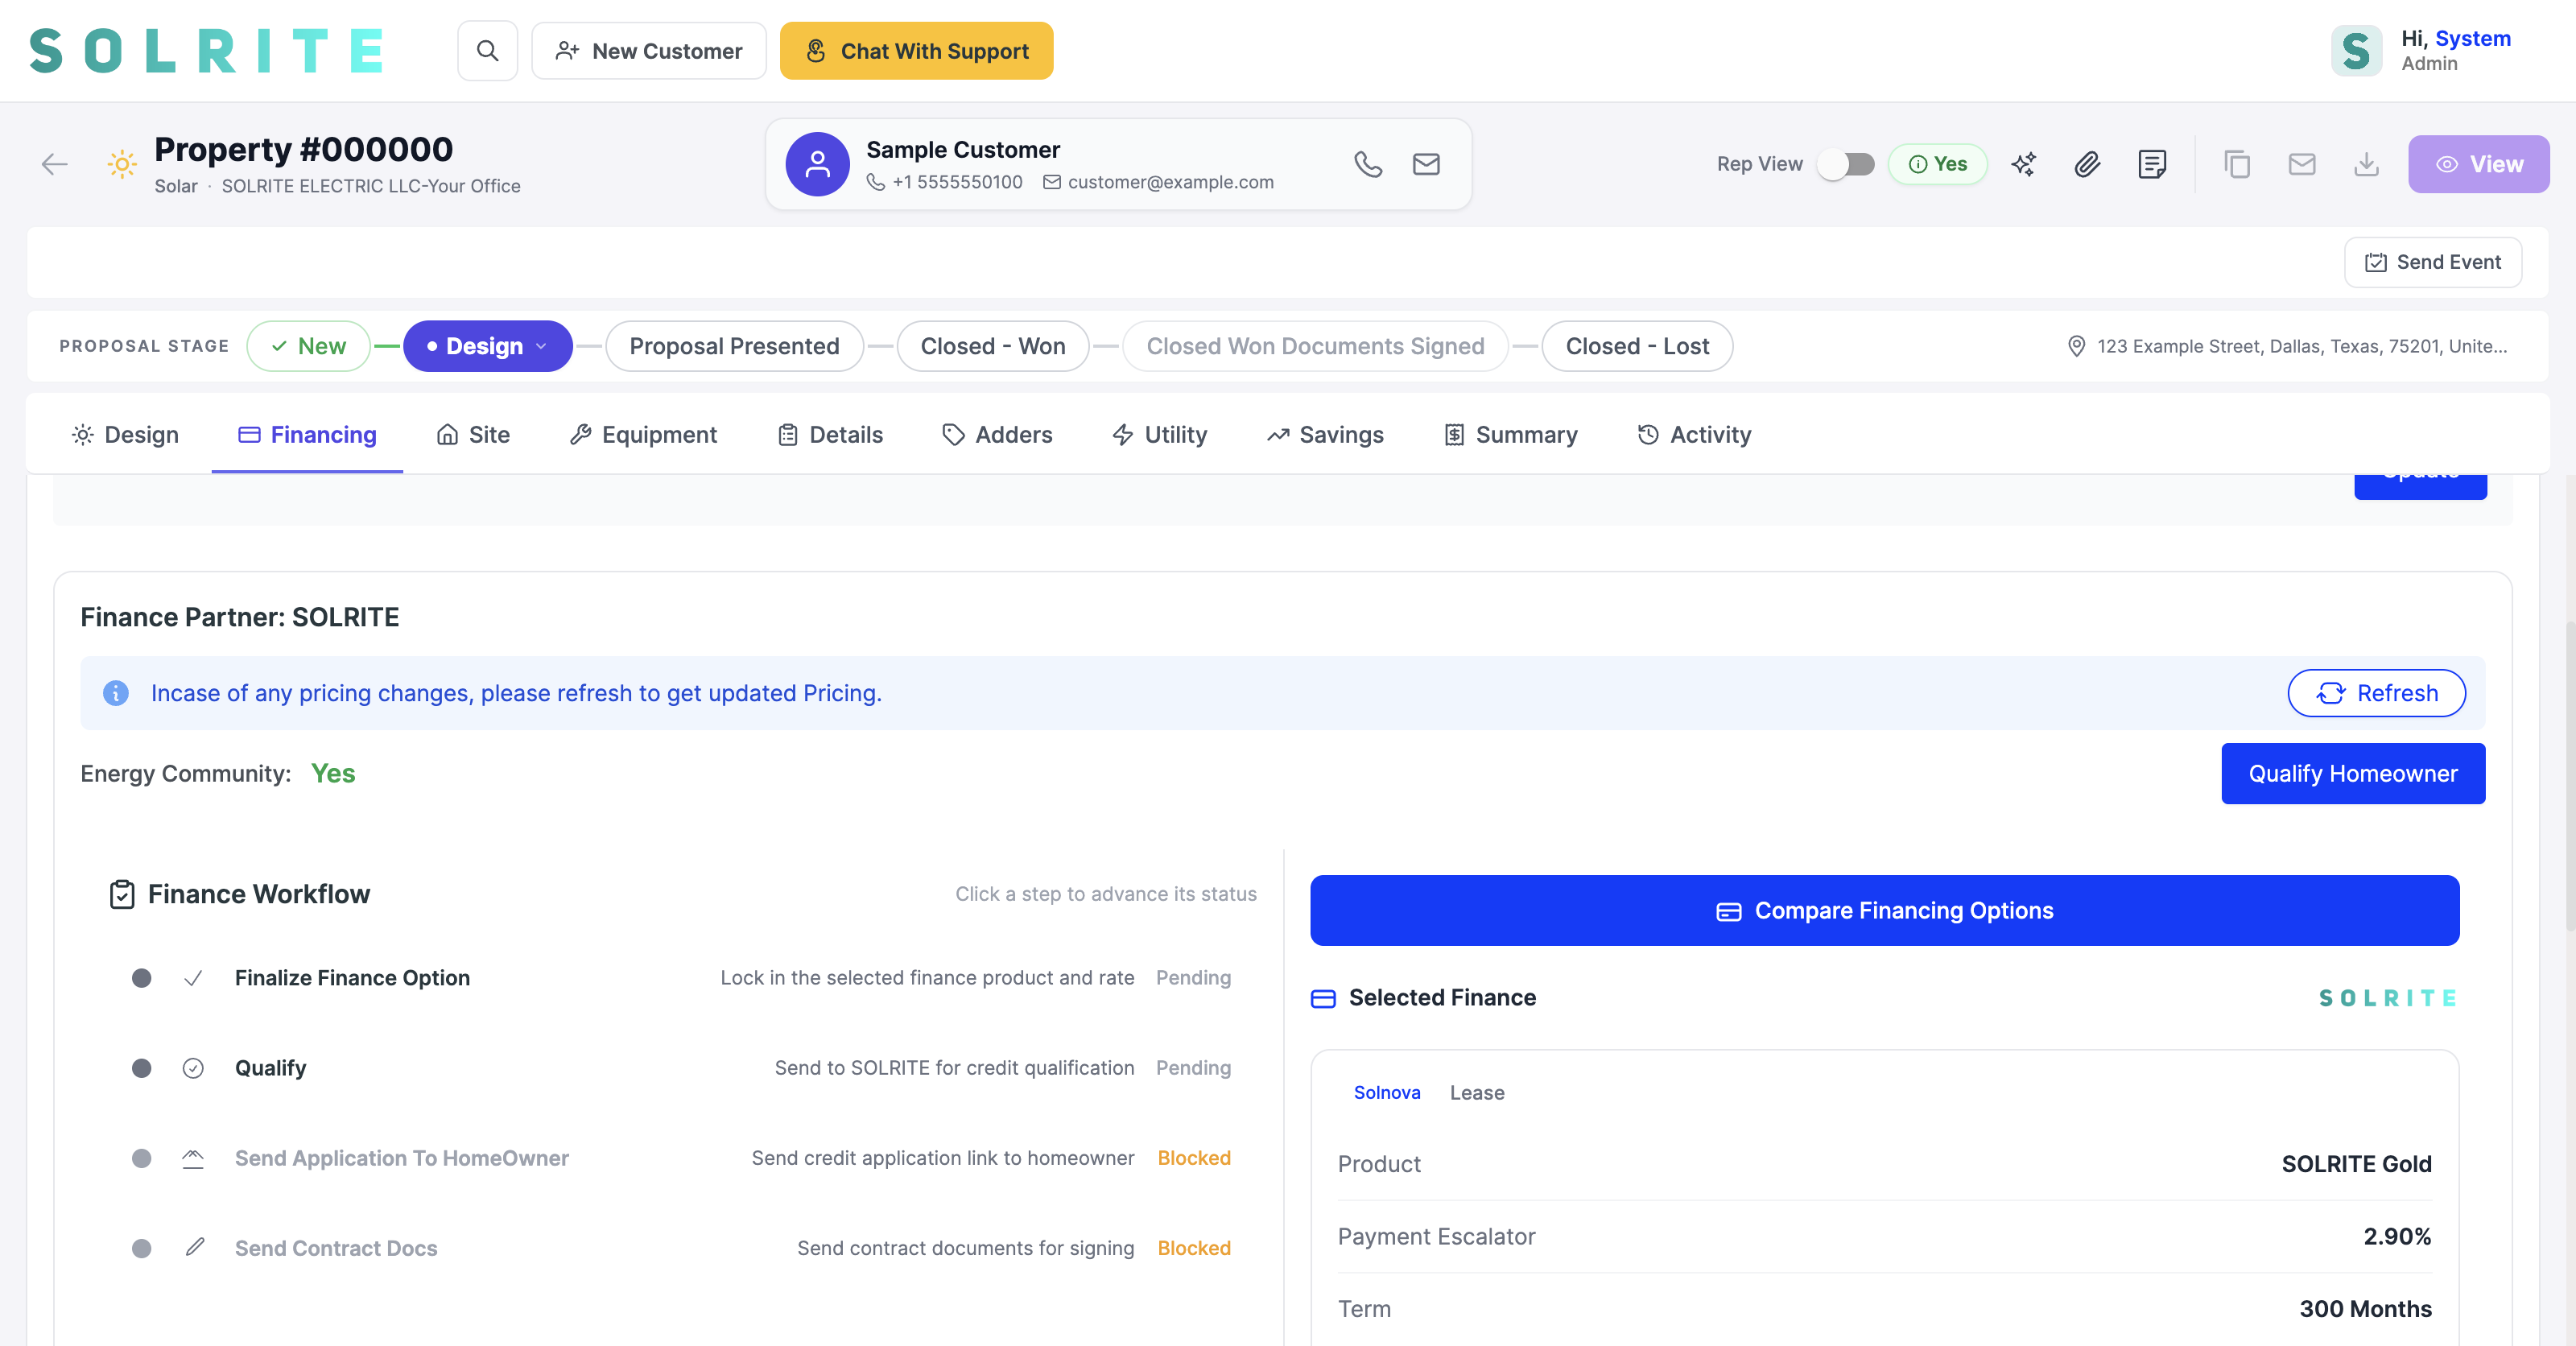Click the small phone icon before +1 5555550100
The image size is (2576, 1346).
click(875, 182)
